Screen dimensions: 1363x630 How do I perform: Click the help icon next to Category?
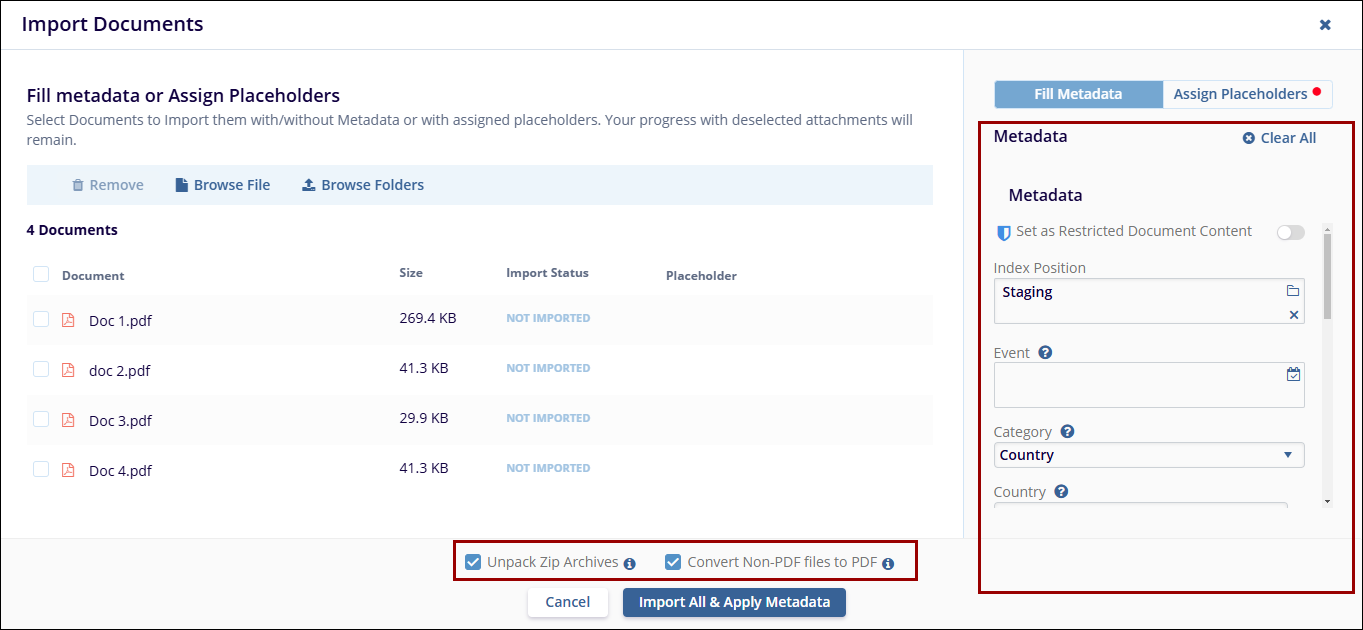1067,432
